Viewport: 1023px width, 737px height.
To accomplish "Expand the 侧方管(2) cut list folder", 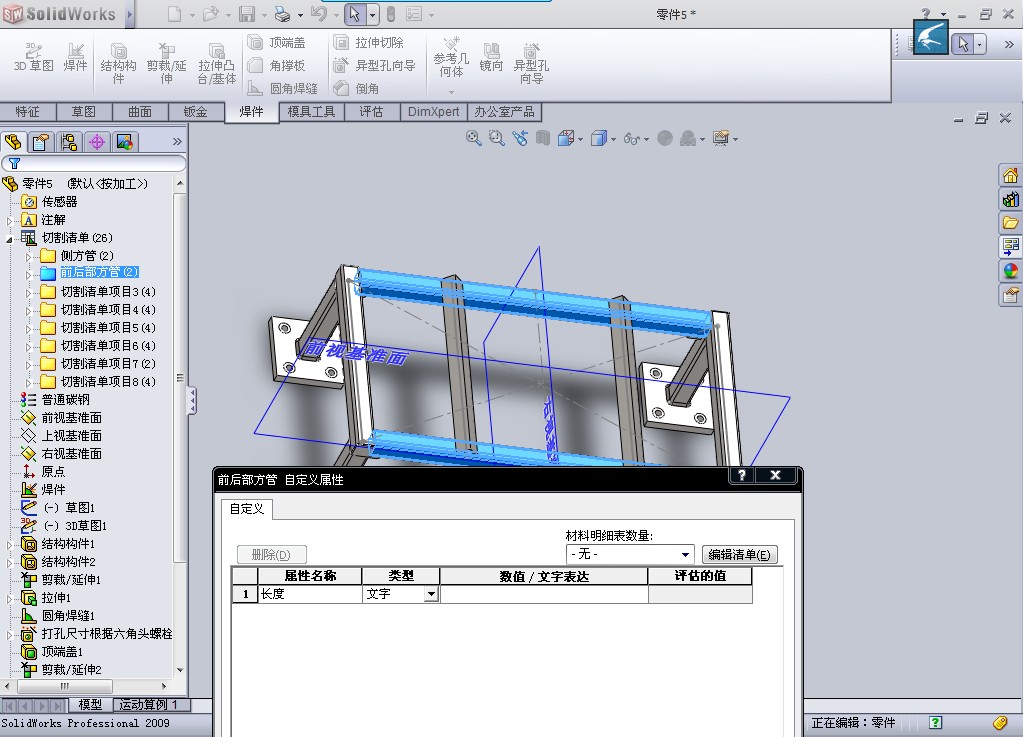I will (x=28, y=256).
